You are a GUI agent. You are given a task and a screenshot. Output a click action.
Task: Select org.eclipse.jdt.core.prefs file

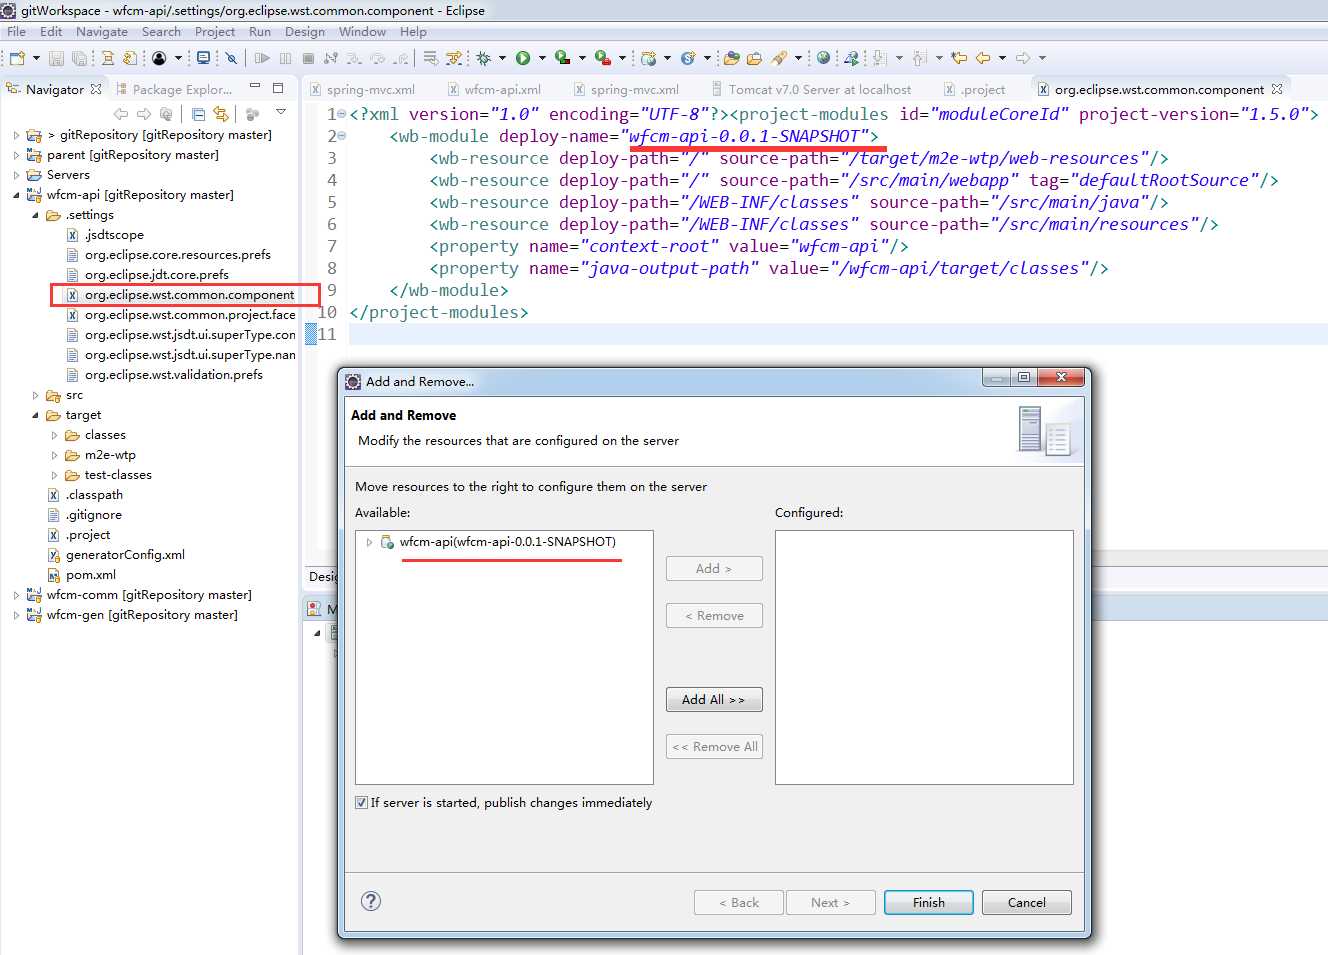(x=156, y=275)
